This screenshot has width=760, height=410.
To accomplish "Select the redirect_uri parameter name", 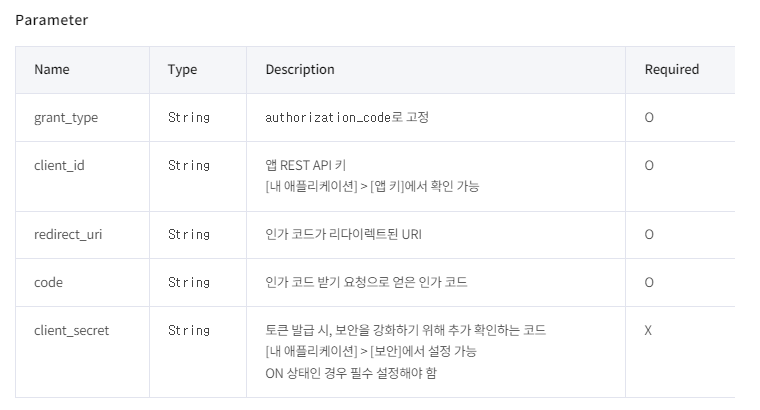I will [x=68, y=235].
